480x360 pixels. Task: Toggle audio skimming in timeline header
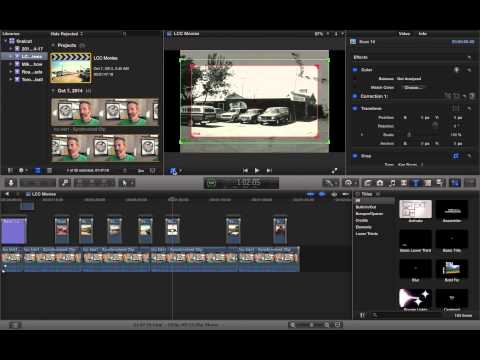pyautogui.click(x=322, y=194)
